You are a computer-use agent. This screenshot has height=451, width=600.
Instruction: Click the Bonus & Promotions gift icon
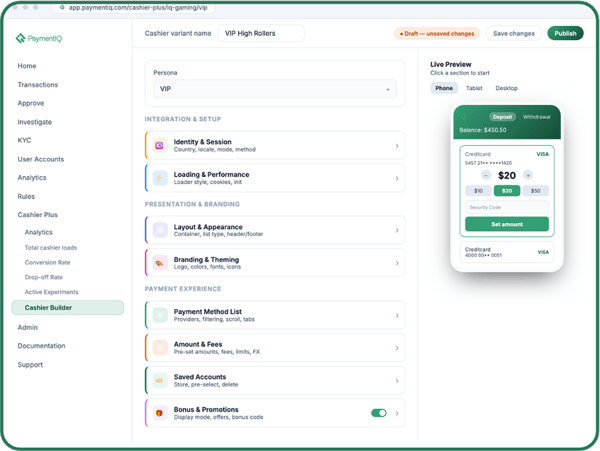click(160, 413)
